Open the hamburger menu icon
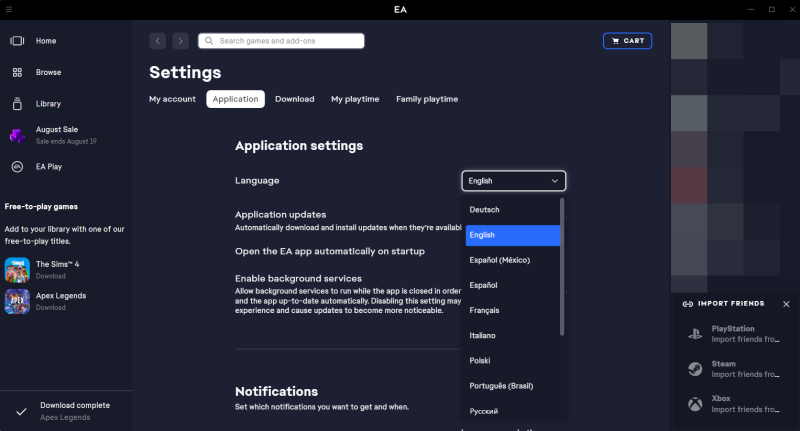The image size is (800, 431). [9, 9]
